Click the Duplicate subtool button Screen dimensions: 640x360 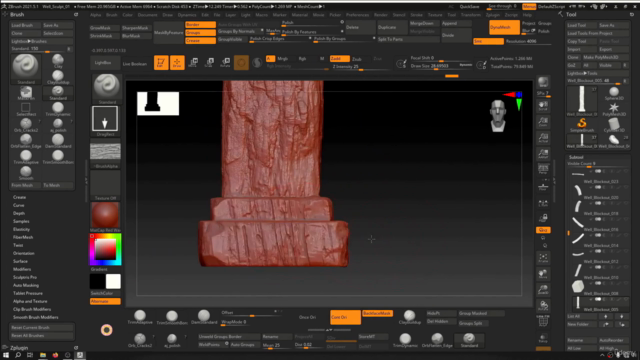coord(392,27)
